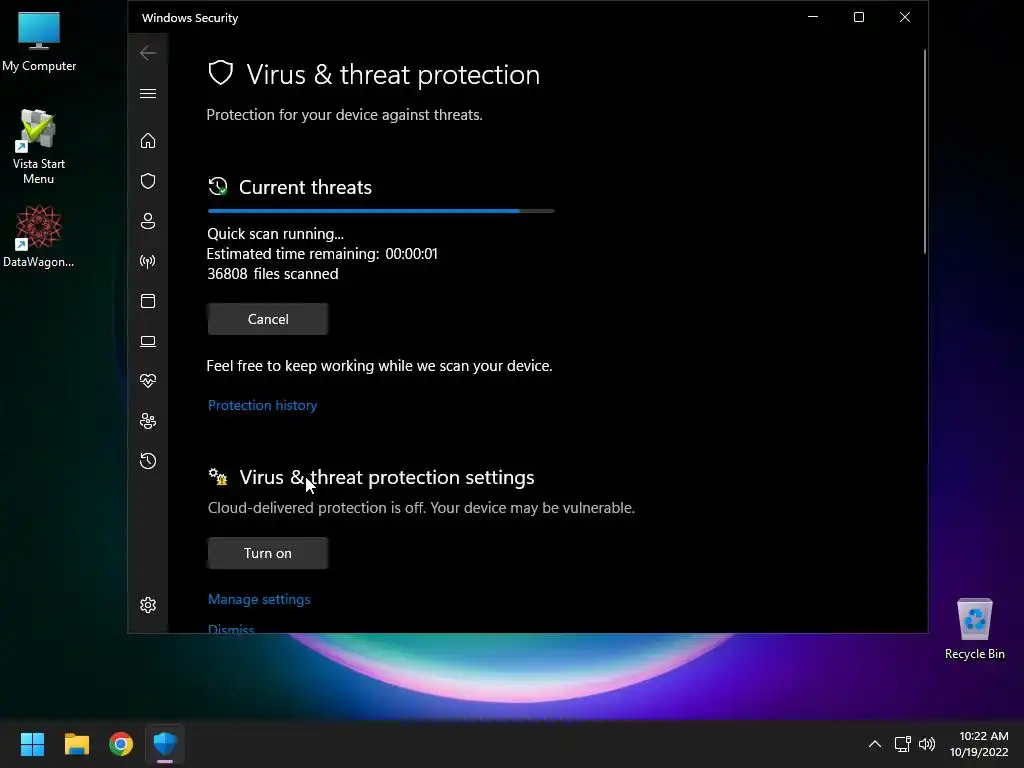Click "Feel free to keep working" text
1024x768 pixels.
(379, 366)
